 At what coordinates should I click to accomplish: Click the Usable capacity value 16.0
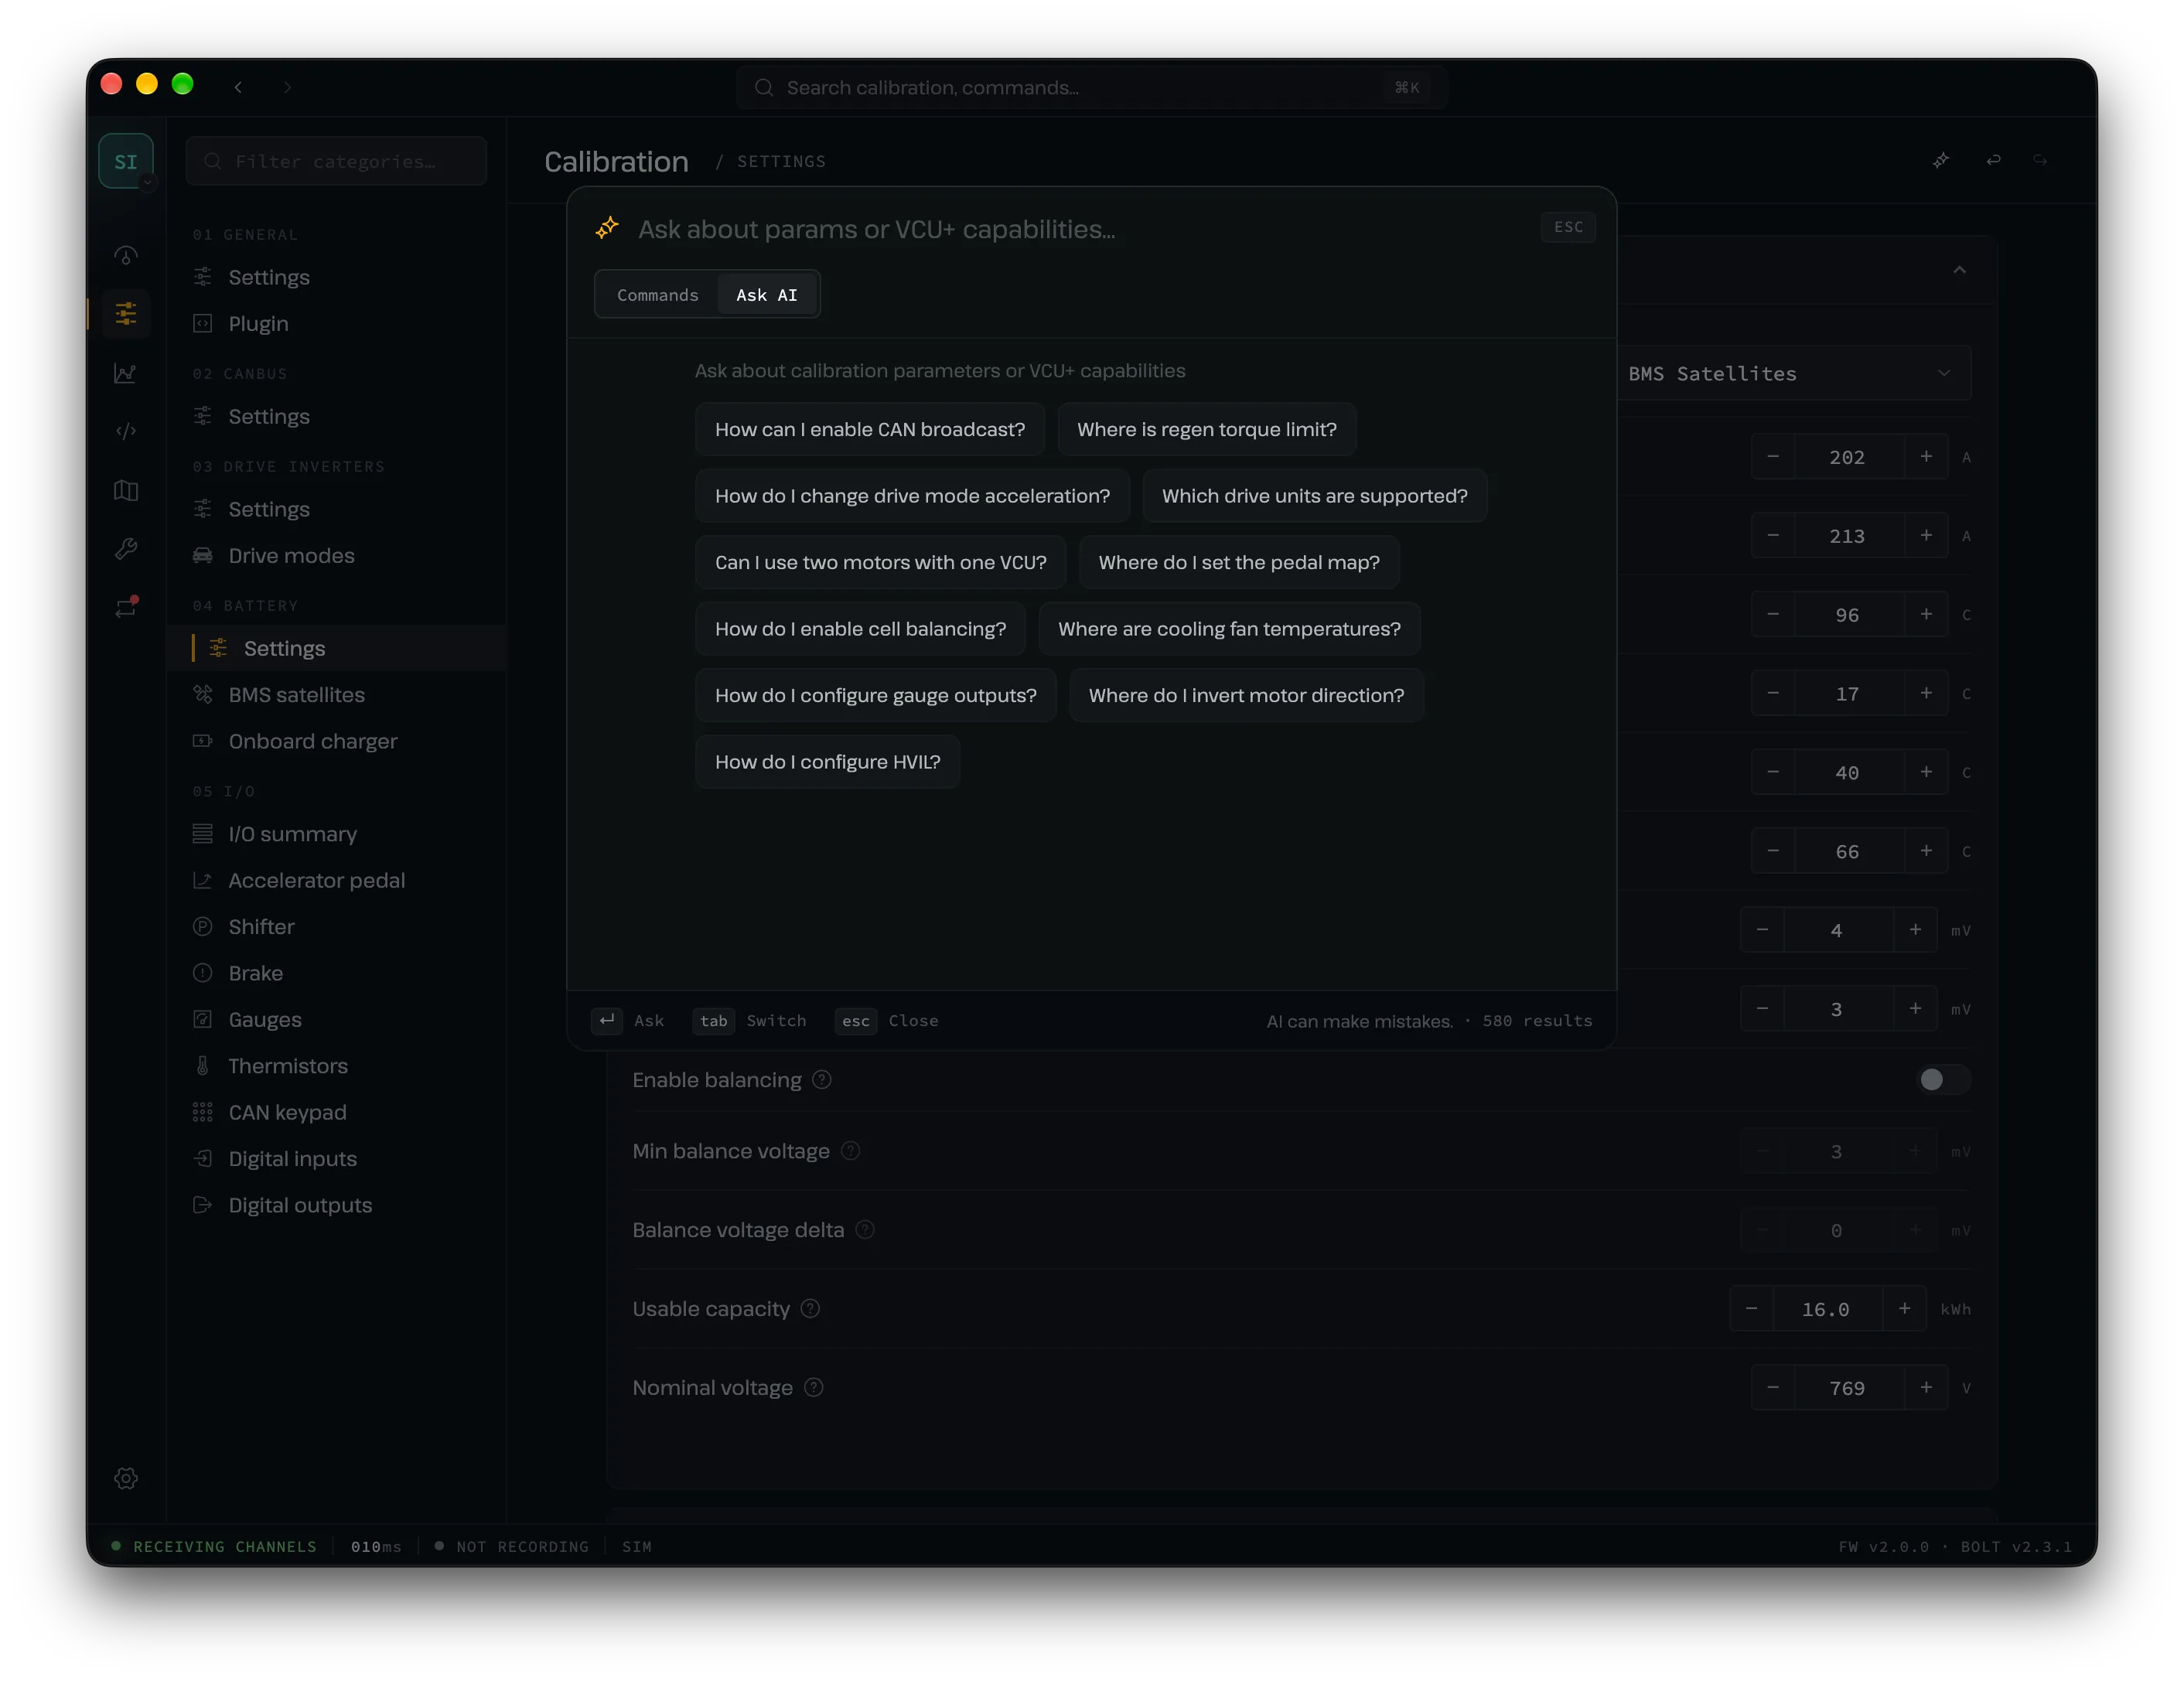pos(1827,1309)
